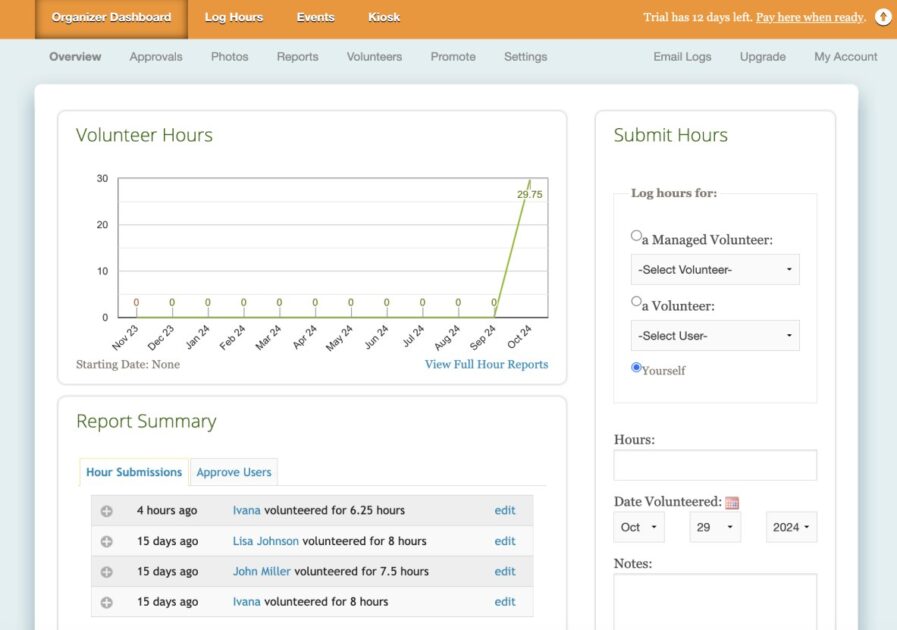897x630 pixels.
Task: Choose the 'Yourself' logging option
Action: 636,368
